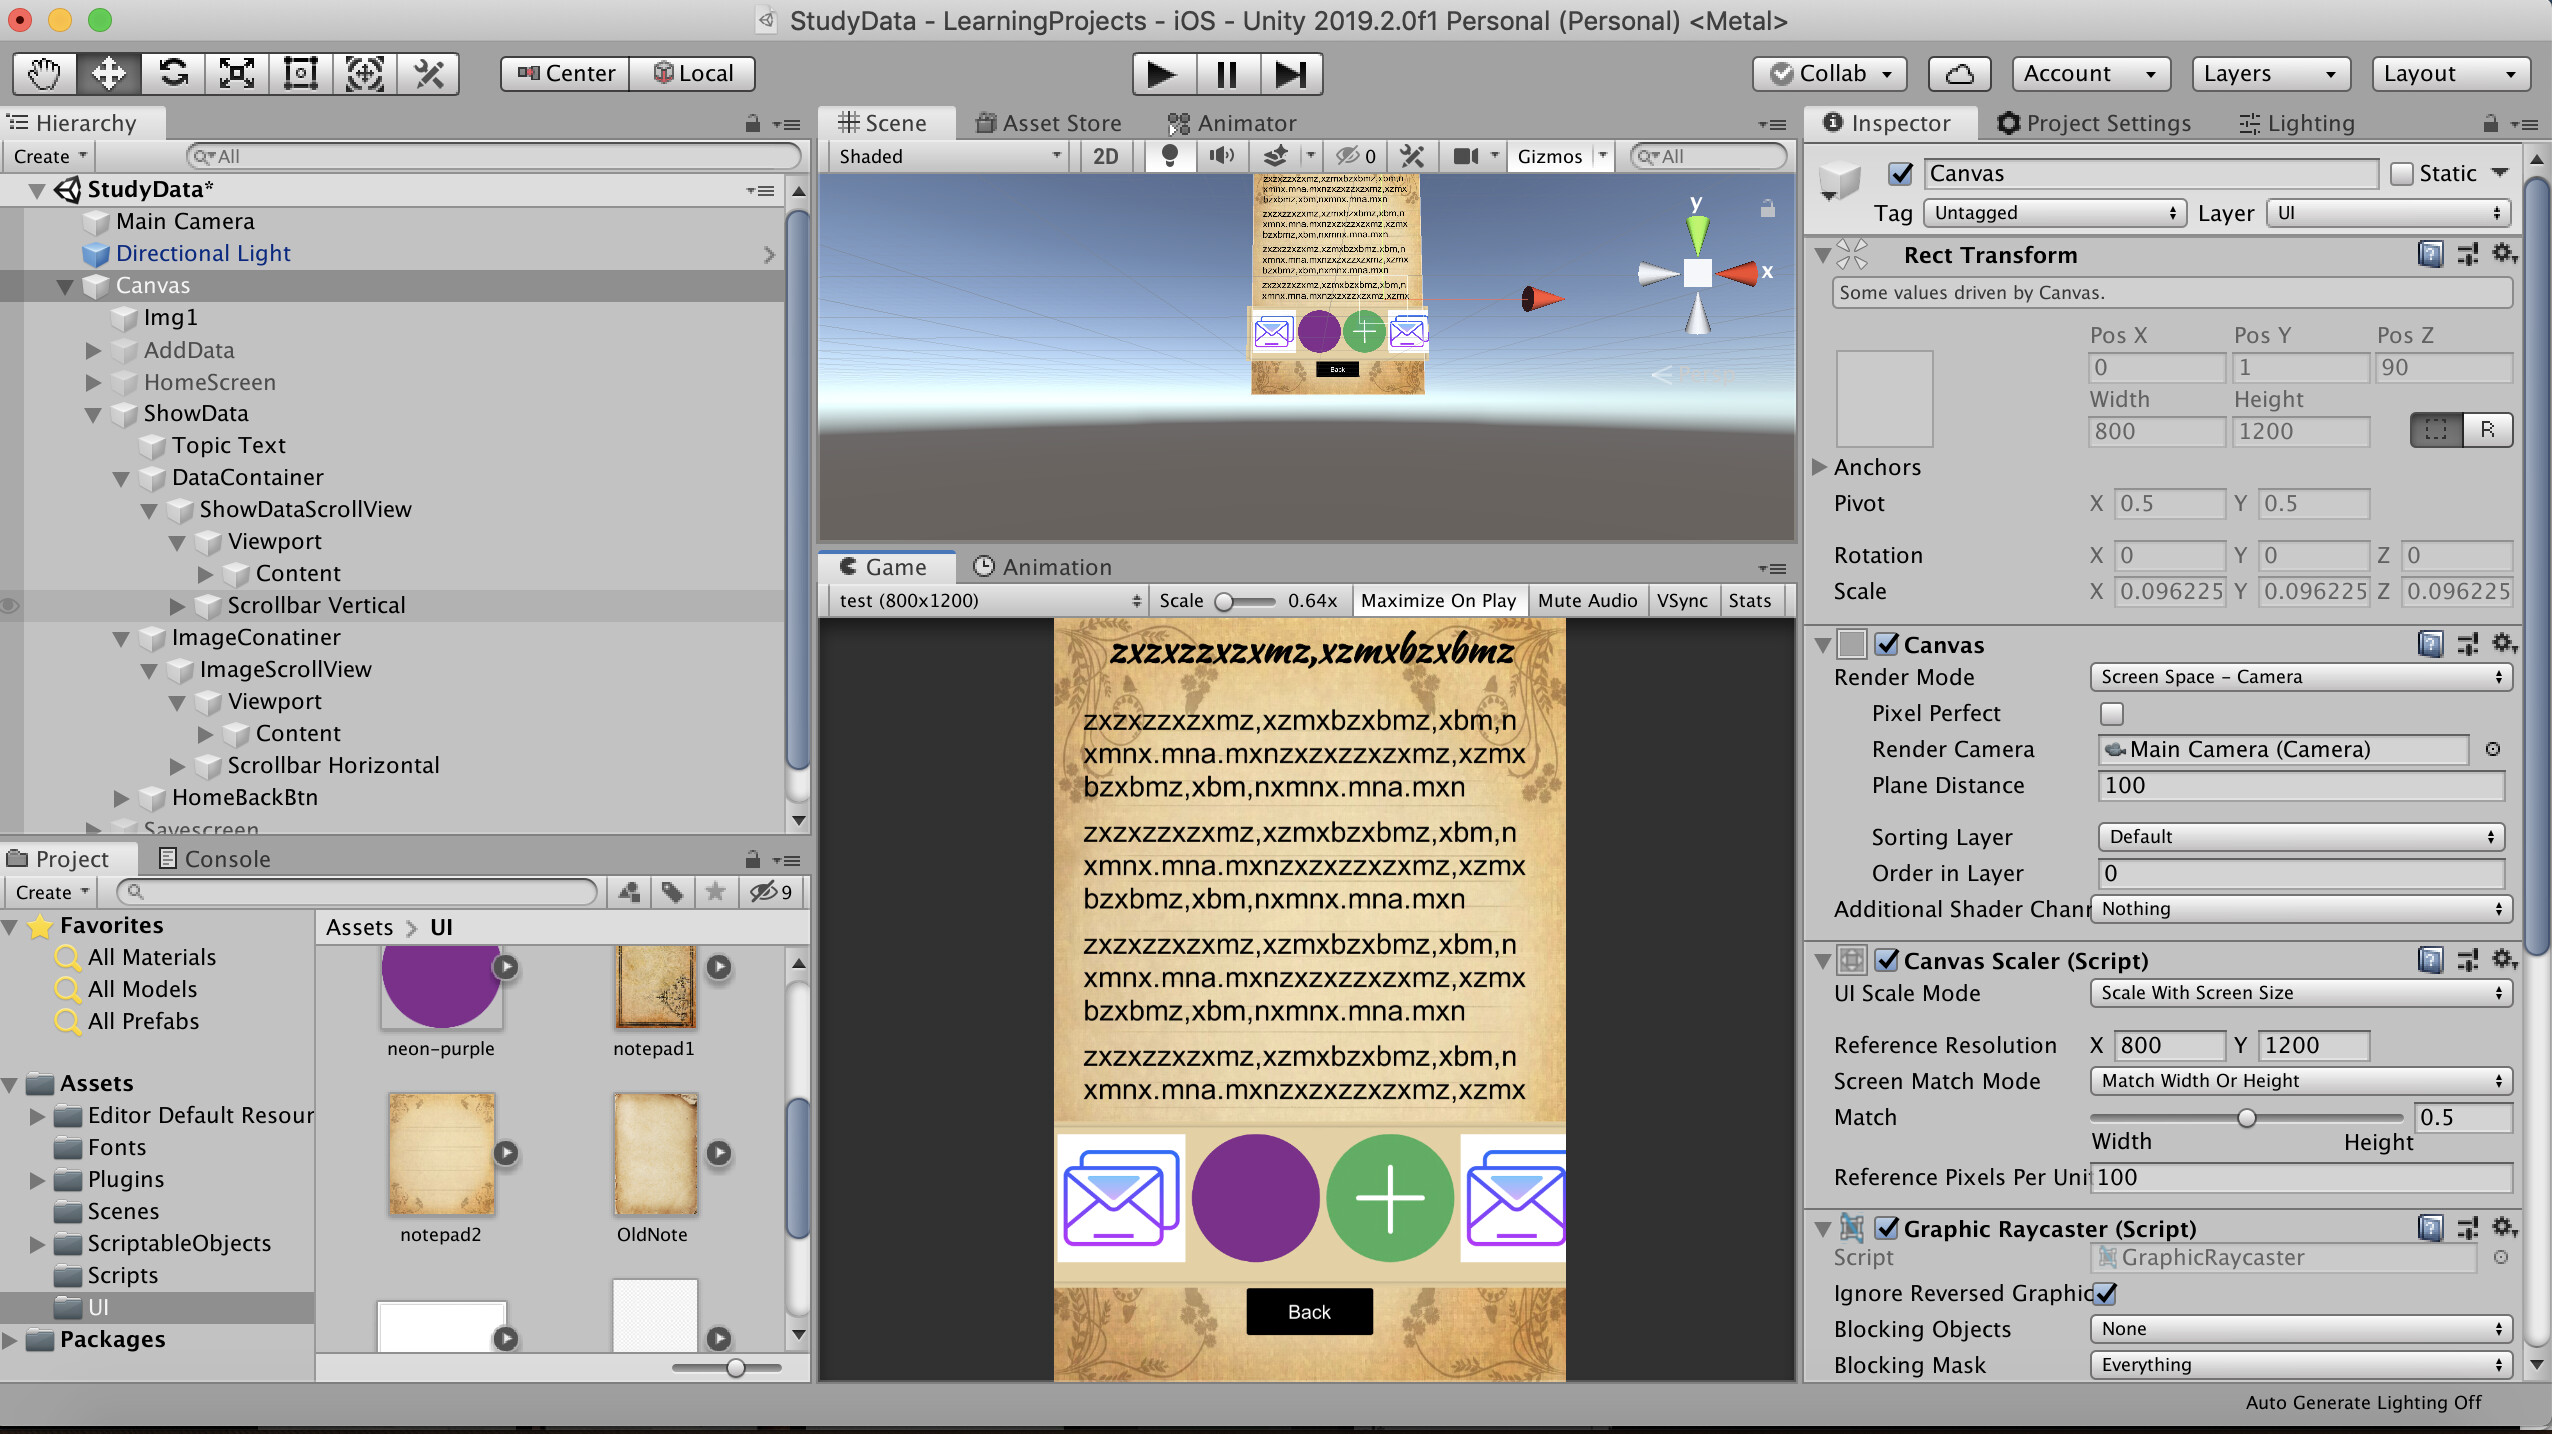Adjust the Match width-height slider
The width and height of the screenshot is (2552, 1434).
tap(2246, 1118)
